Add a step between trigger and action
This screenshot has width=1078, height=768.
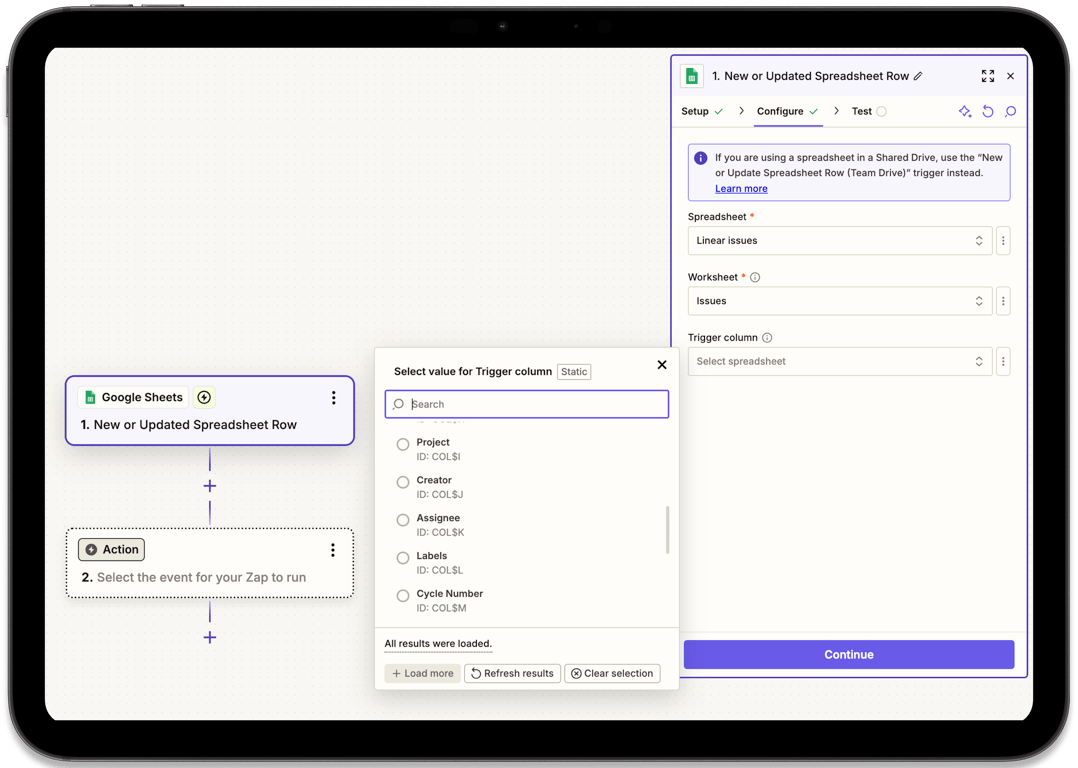[210, 486]
